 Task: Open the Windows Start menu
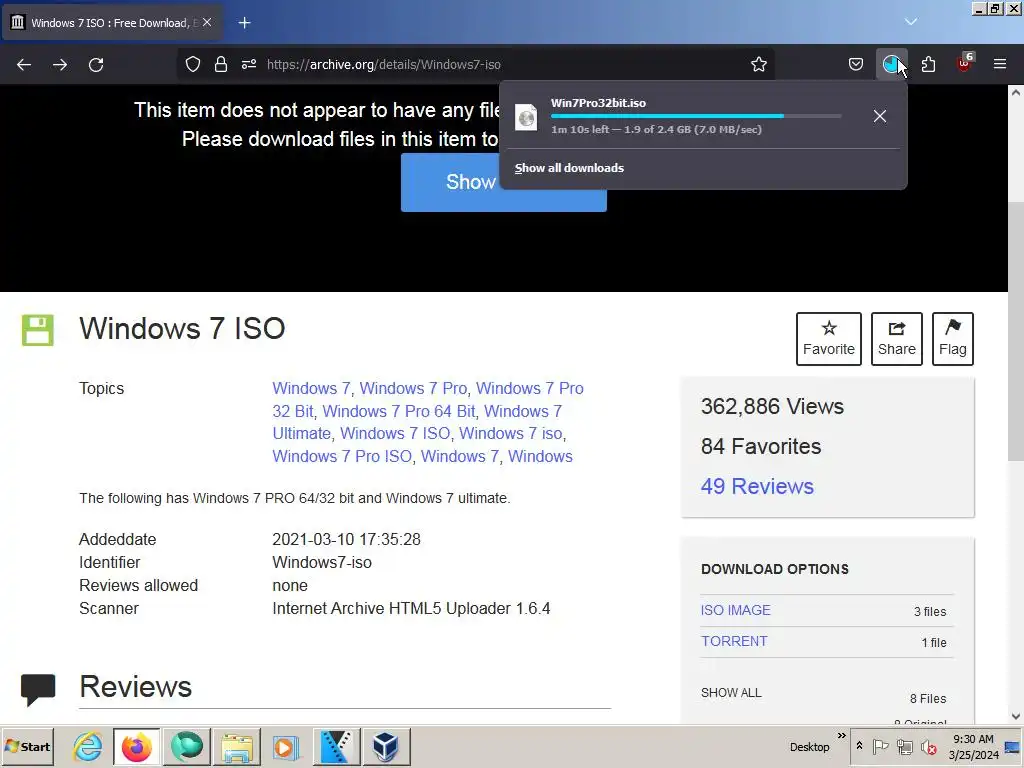point(27,747)
